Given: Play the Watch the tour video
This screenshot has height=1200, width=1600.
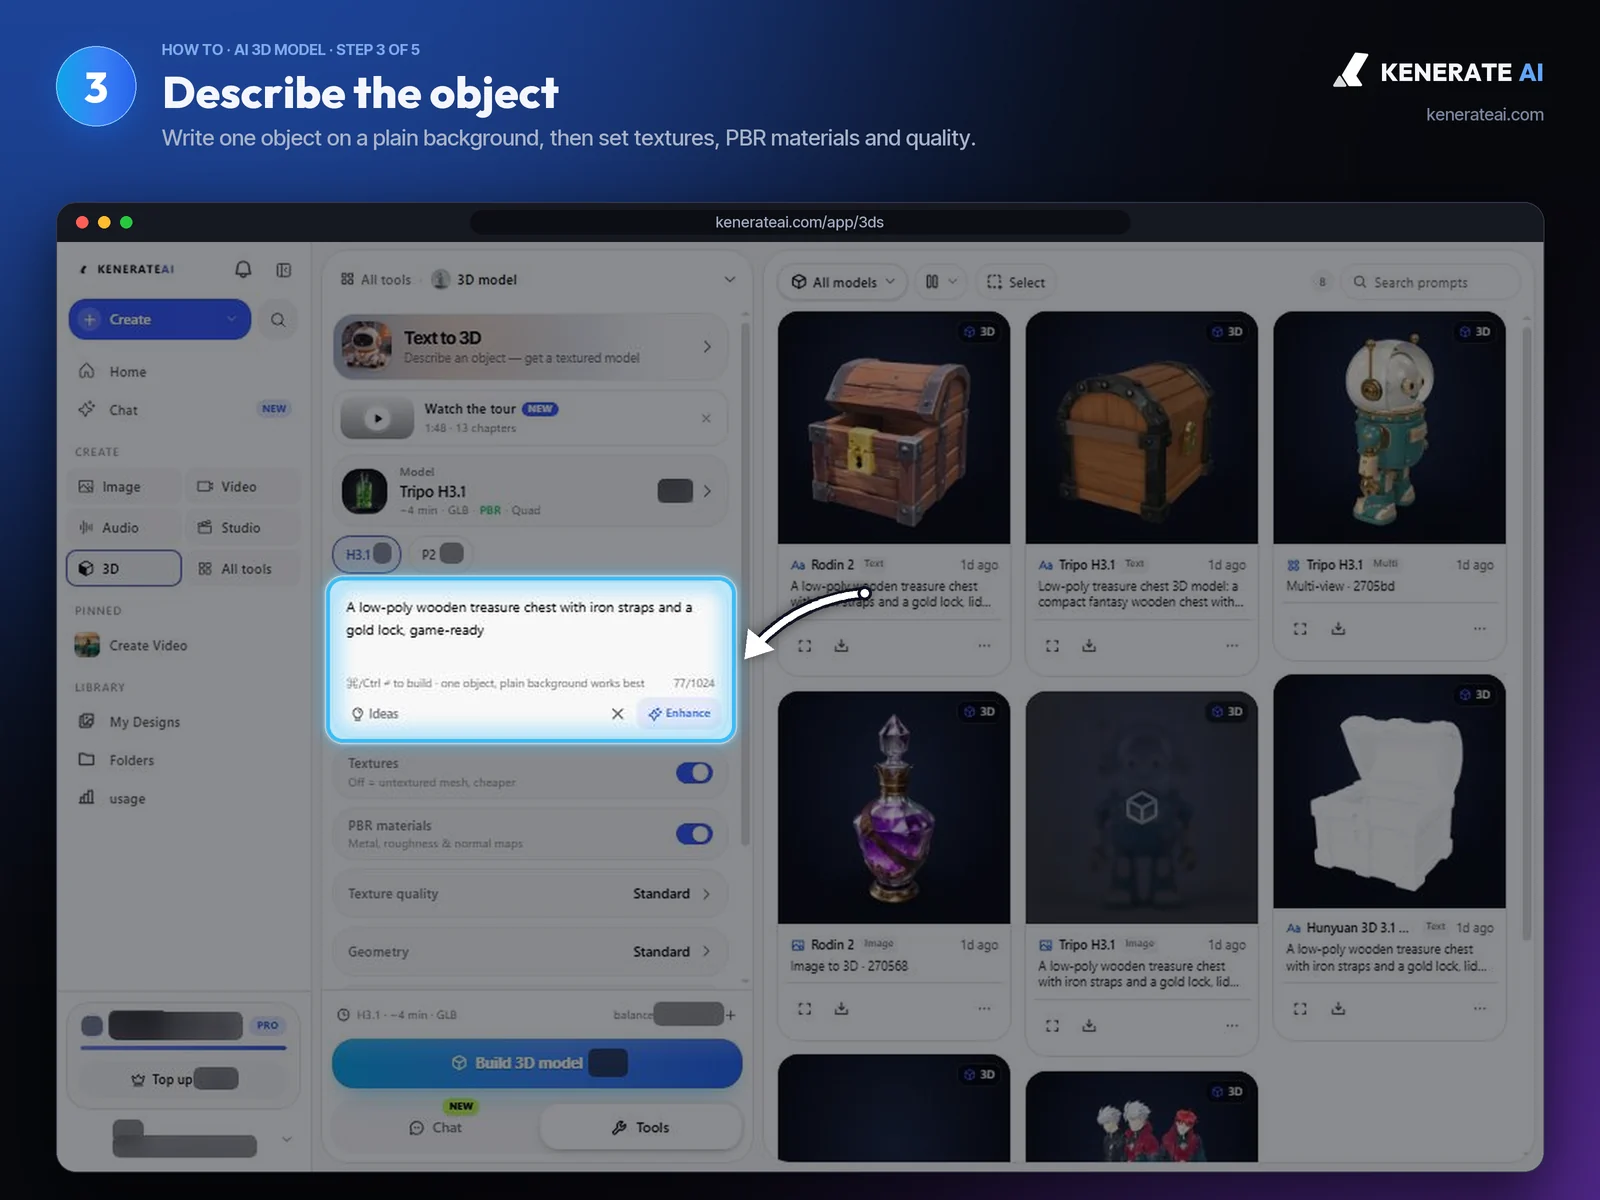Looking at the screenshot, I should point(377,418).
